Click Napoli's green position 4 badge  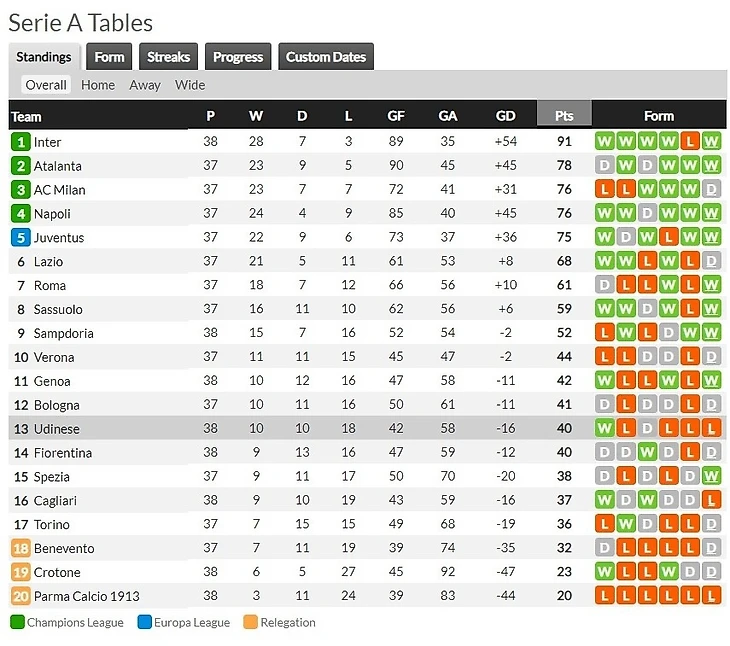(x=20, y=214)
